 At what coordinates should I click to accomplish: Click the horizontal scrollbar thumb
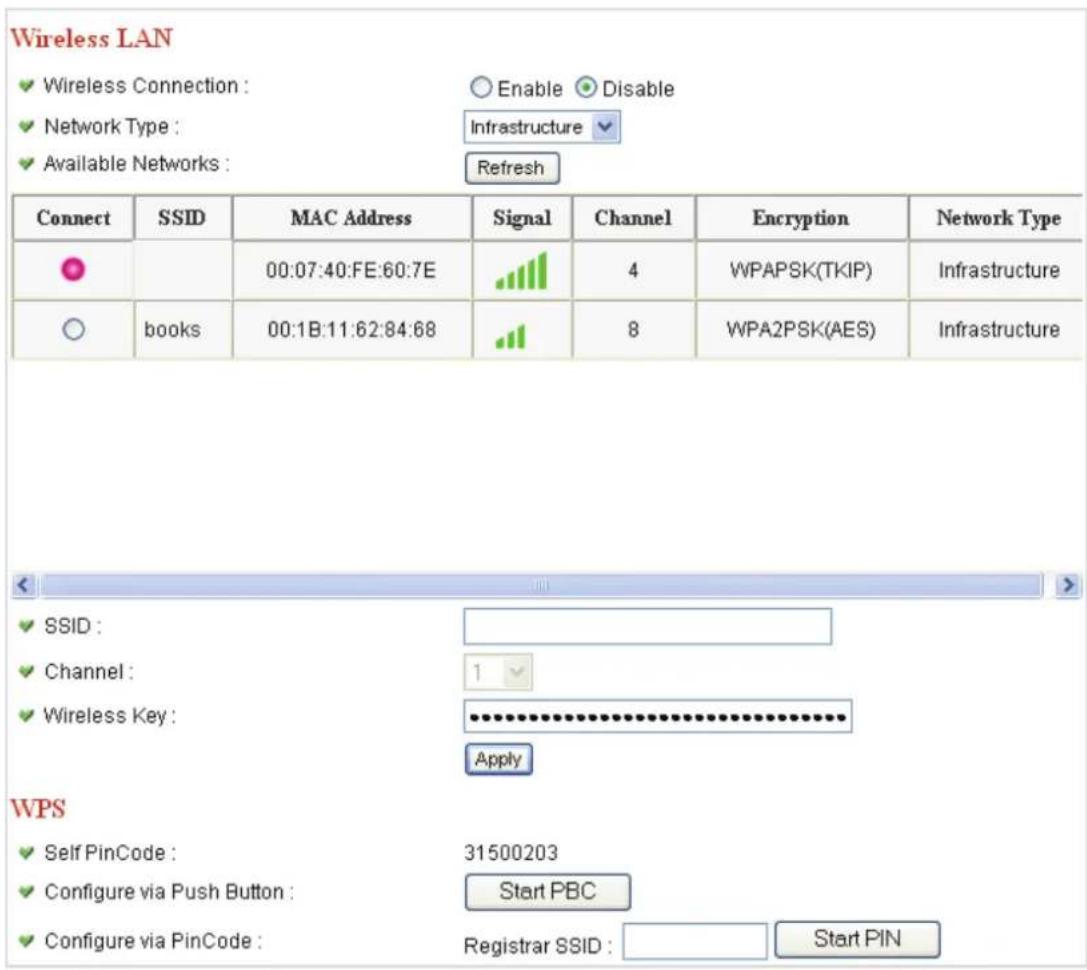pos(541,585)
